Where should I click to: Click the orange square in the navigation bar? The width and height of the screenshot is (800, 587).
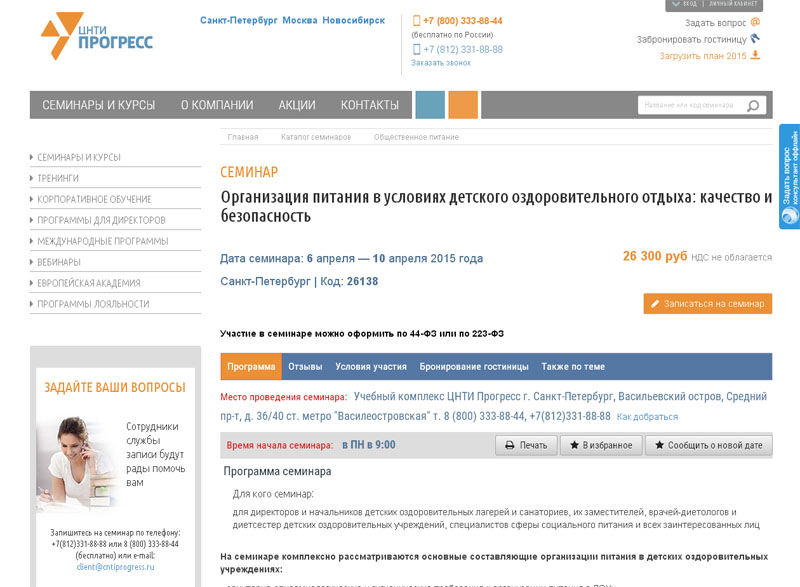pyautogui.click(x=463, y=105)
